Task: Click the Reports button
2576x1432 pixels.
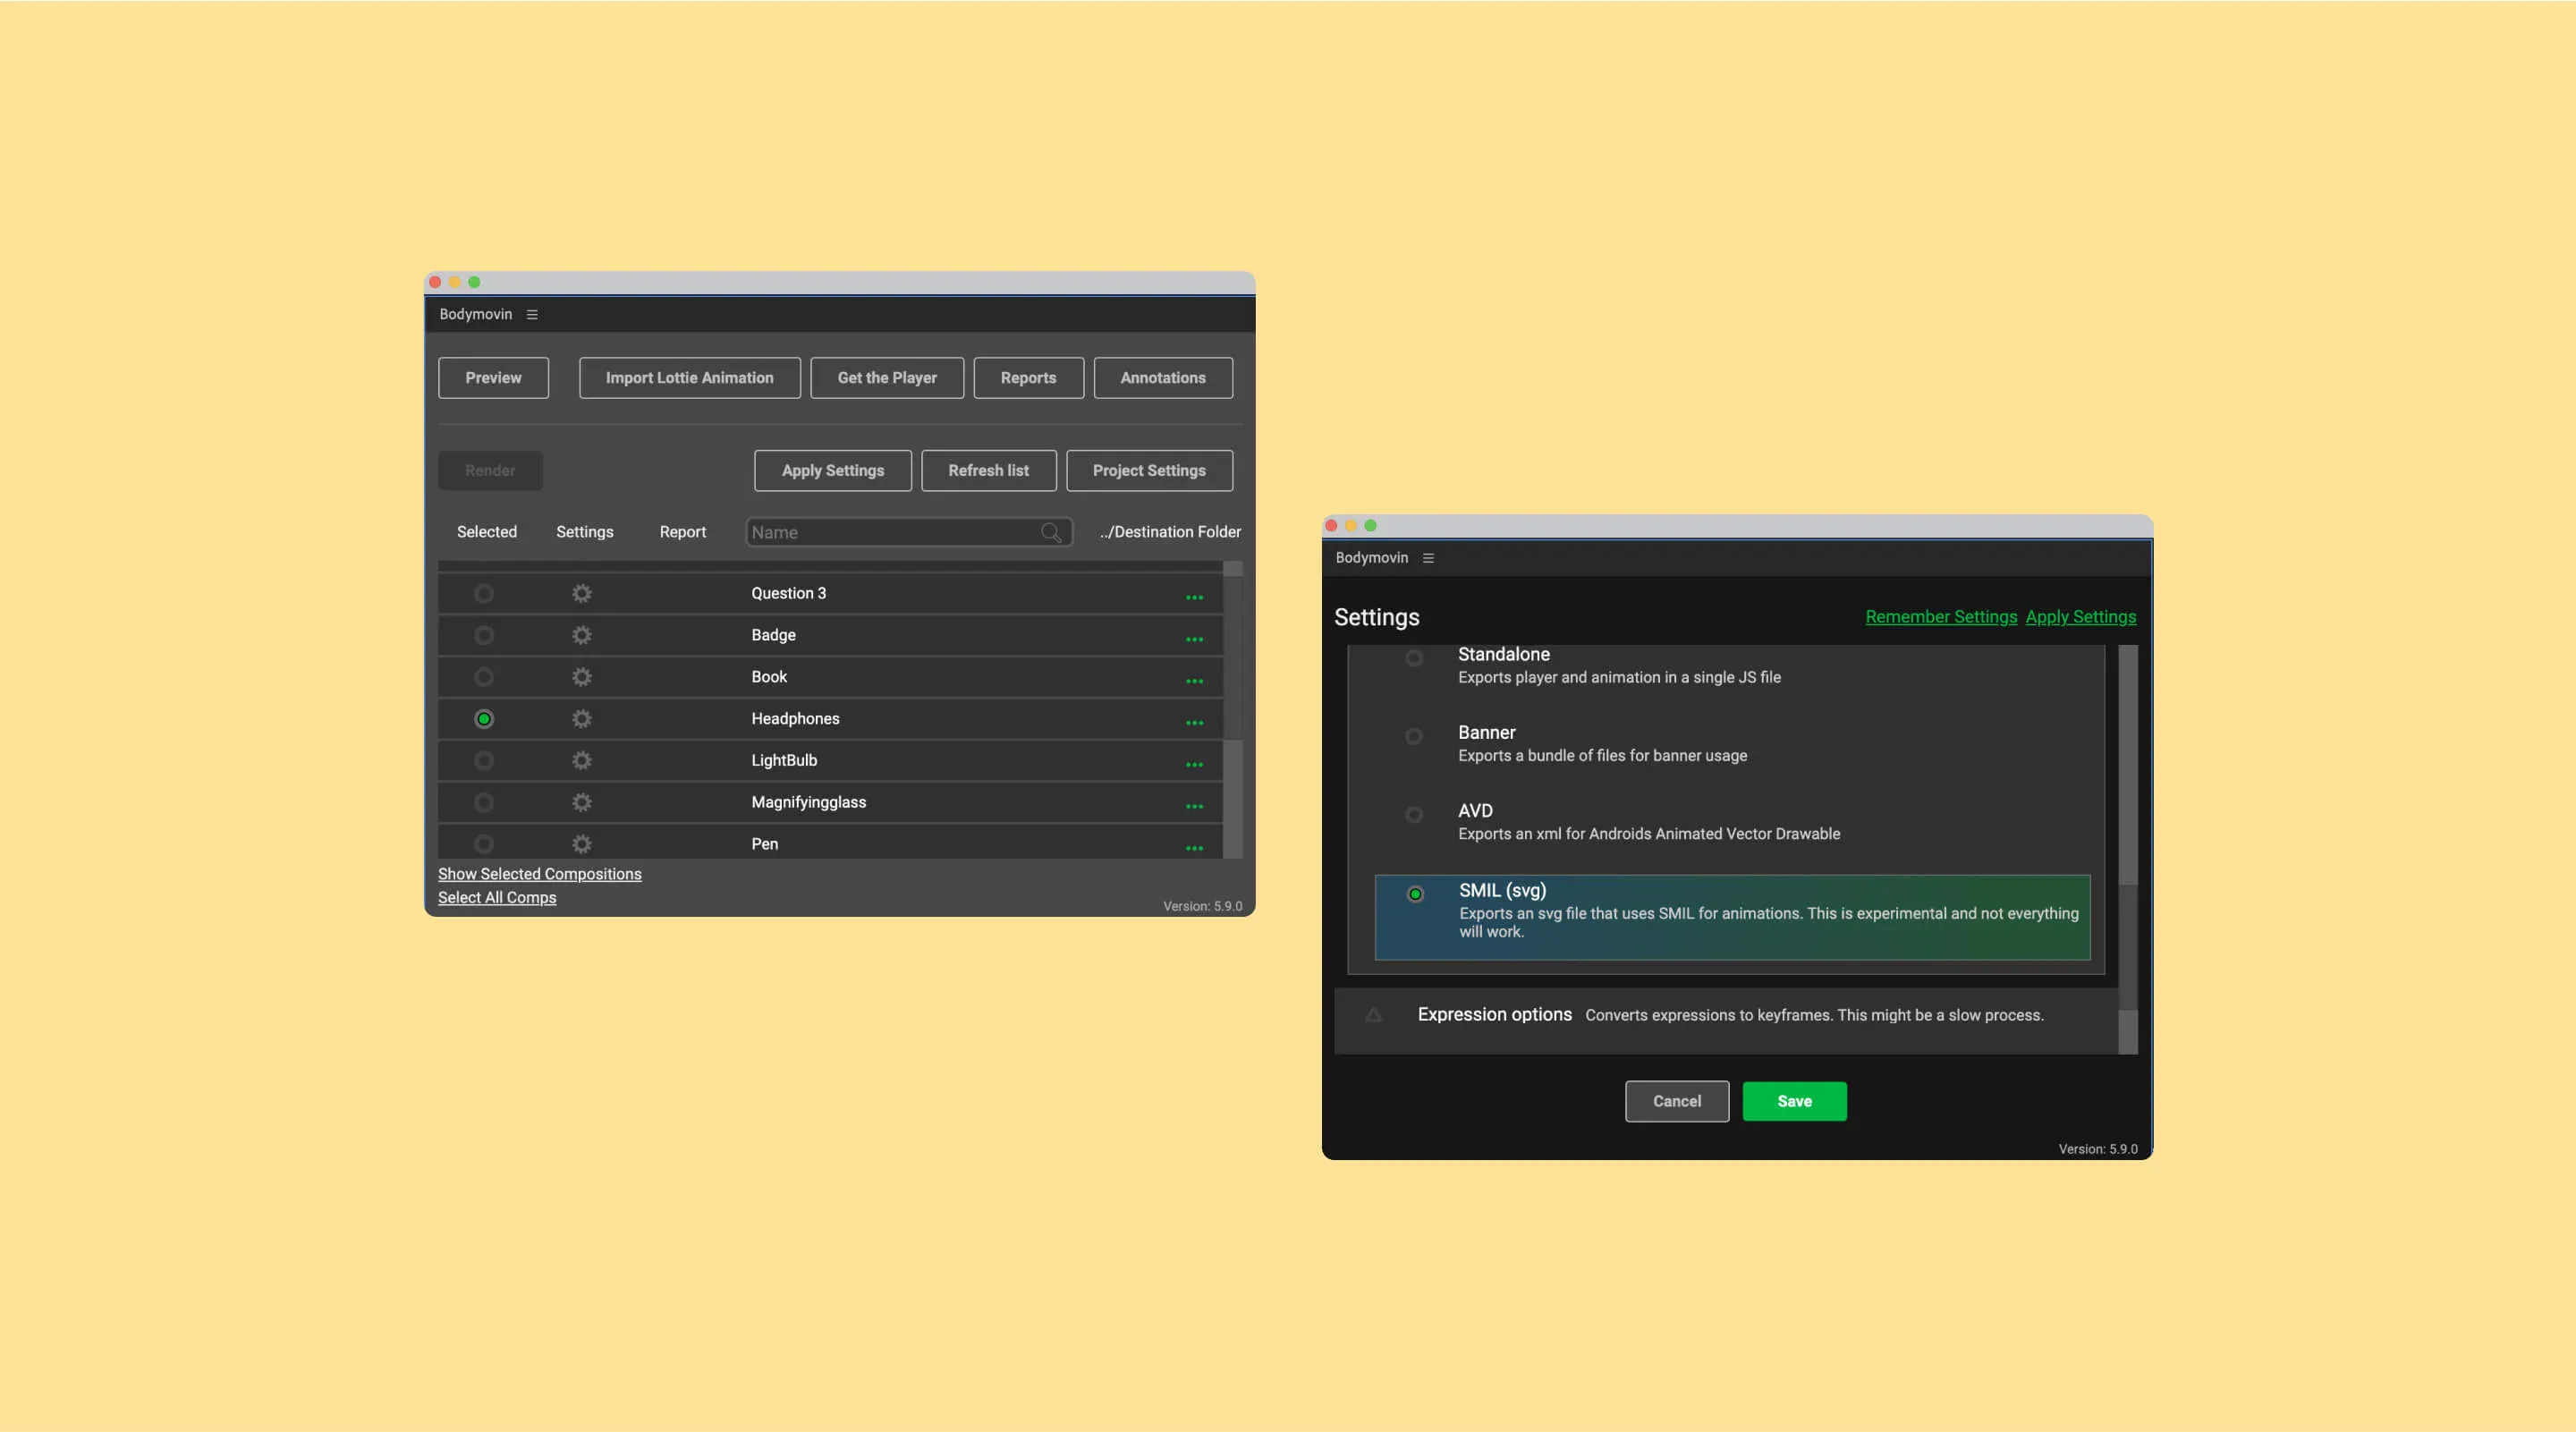Action: coord(1028,378)
